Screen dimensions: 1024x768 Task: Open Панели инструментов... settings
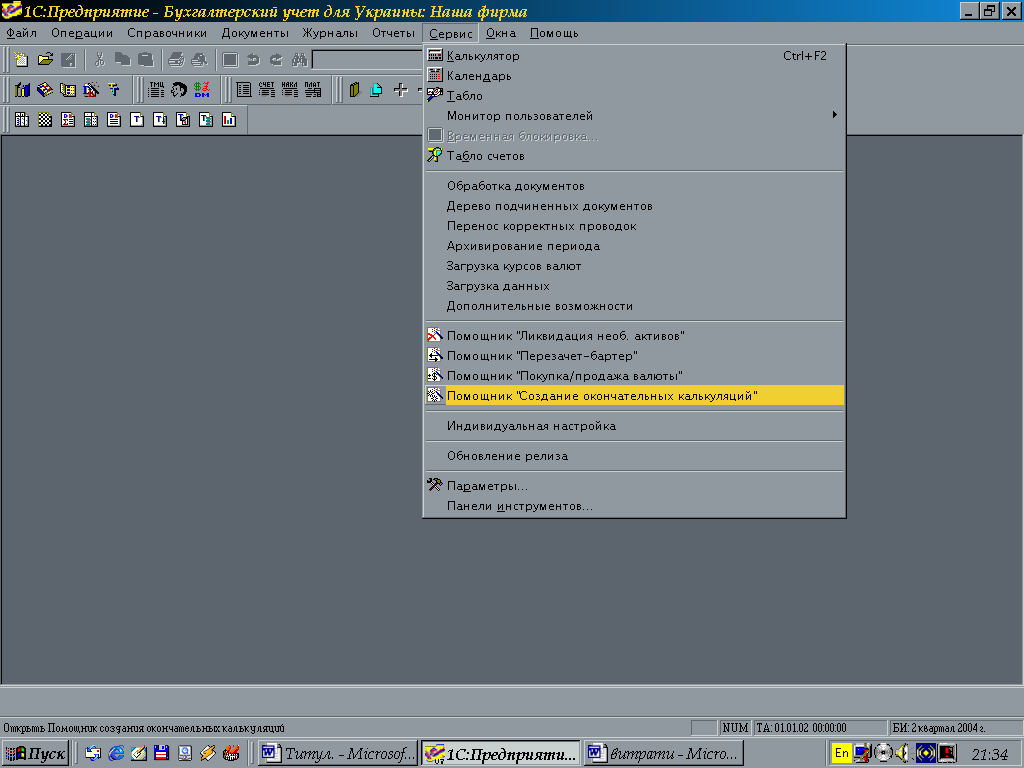[634, 506]
